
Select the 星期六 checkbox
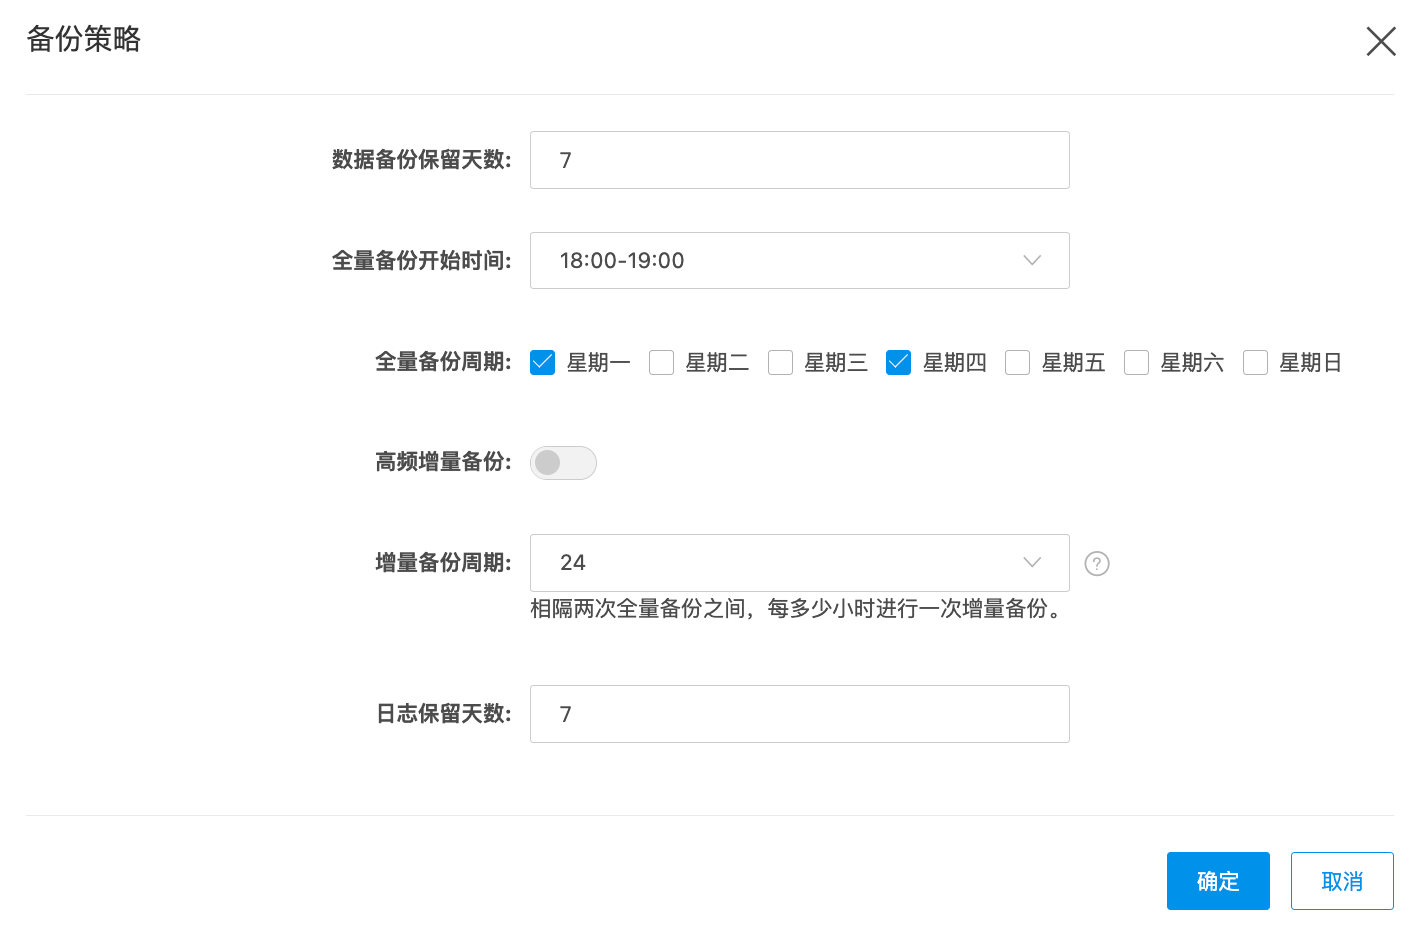[1136, 362]
